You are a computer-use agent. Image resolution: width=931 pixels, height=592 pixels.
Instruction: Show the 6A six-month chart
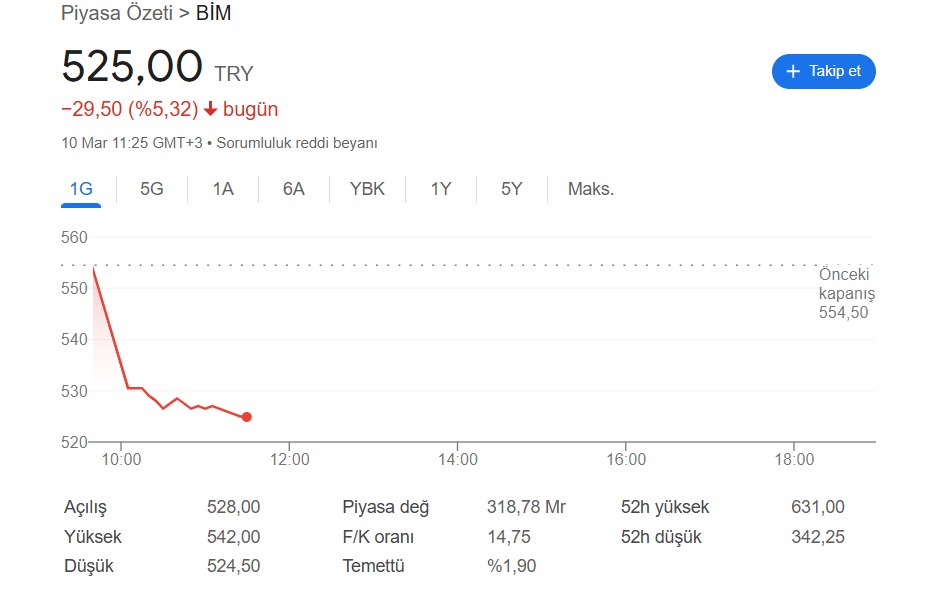click(293, 189)
